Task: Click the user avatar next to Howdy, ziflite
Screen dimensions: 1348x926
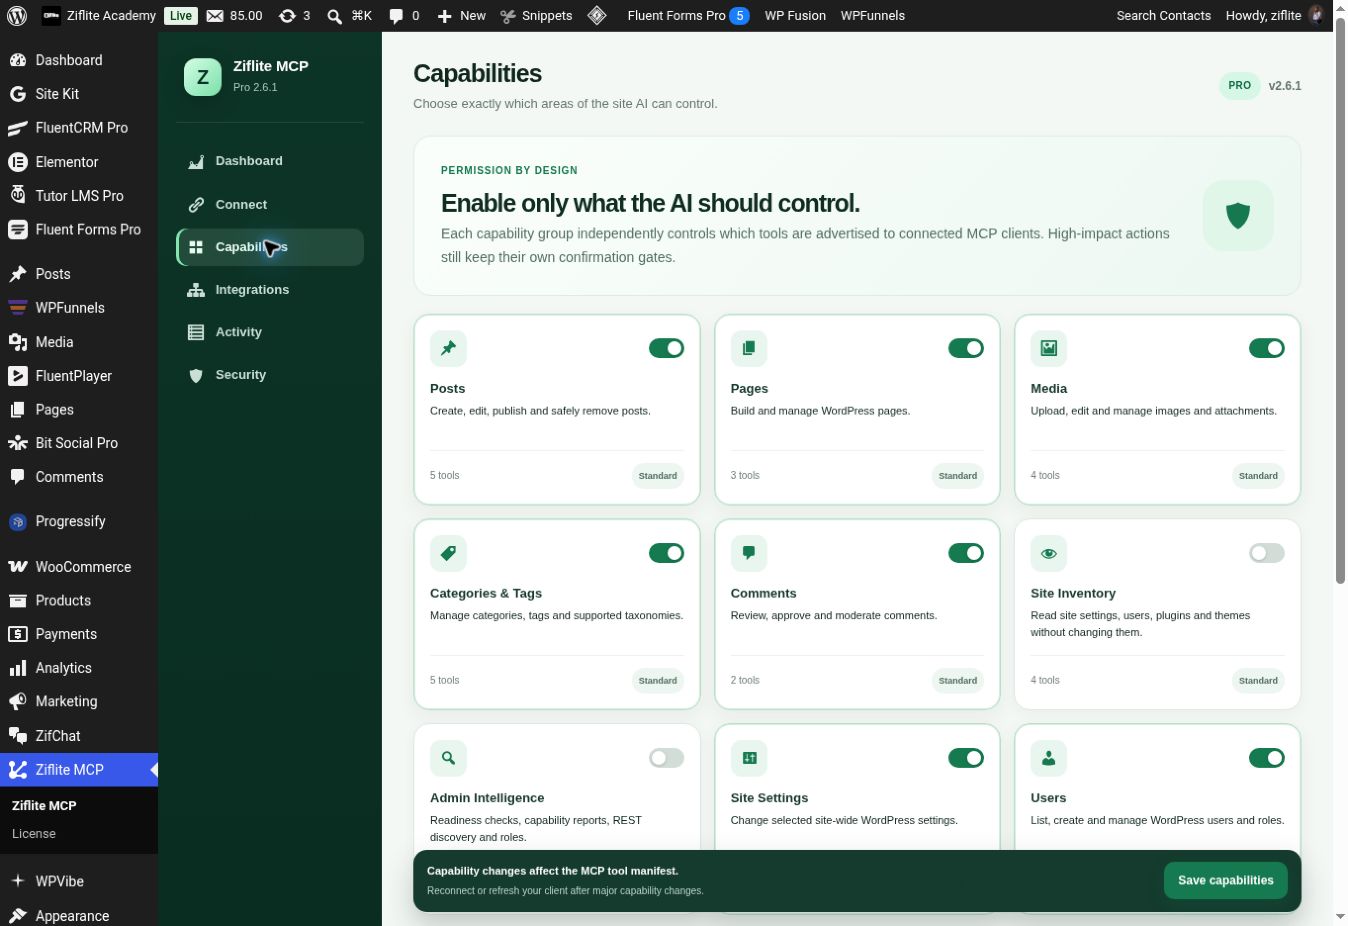Action: [x=1316, y=15]
